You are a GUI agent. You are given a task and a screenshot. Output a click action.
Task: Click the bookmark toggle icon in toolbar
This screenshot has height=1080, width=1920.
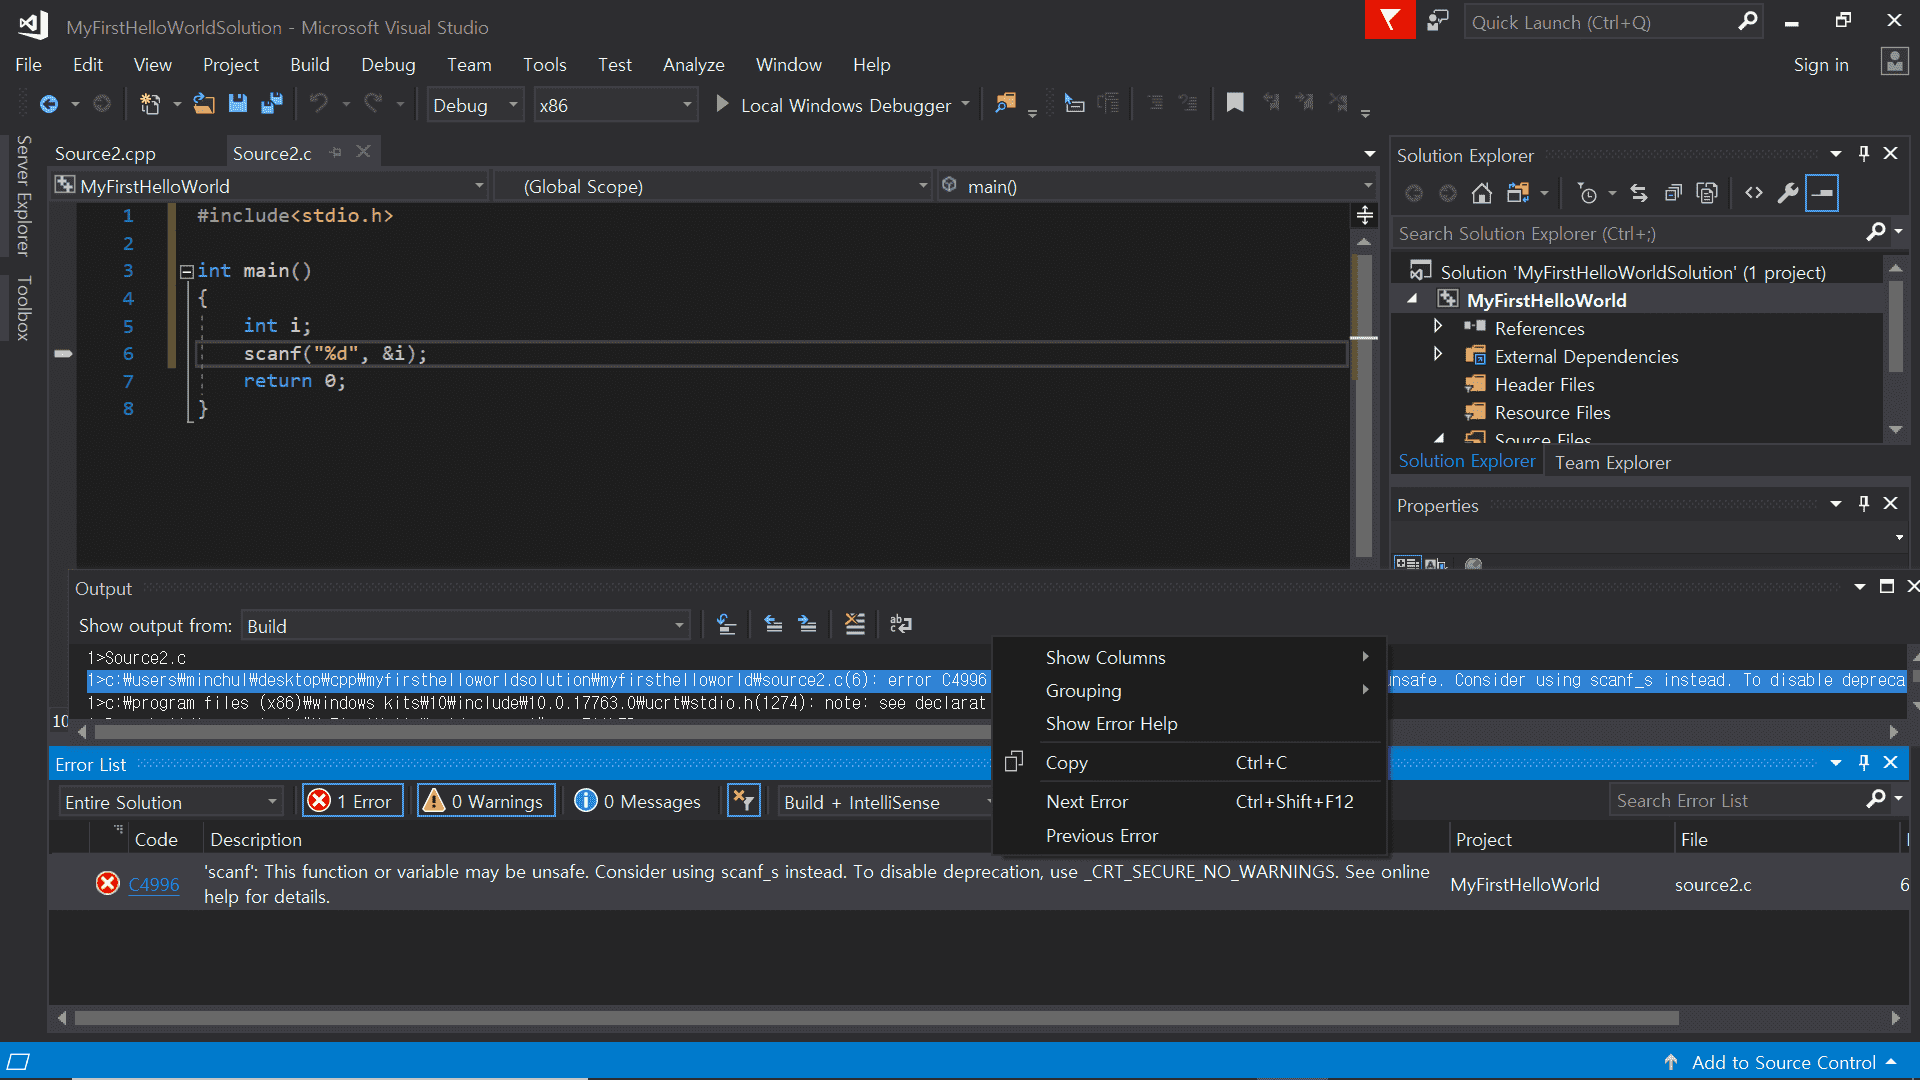(1235, 103)
